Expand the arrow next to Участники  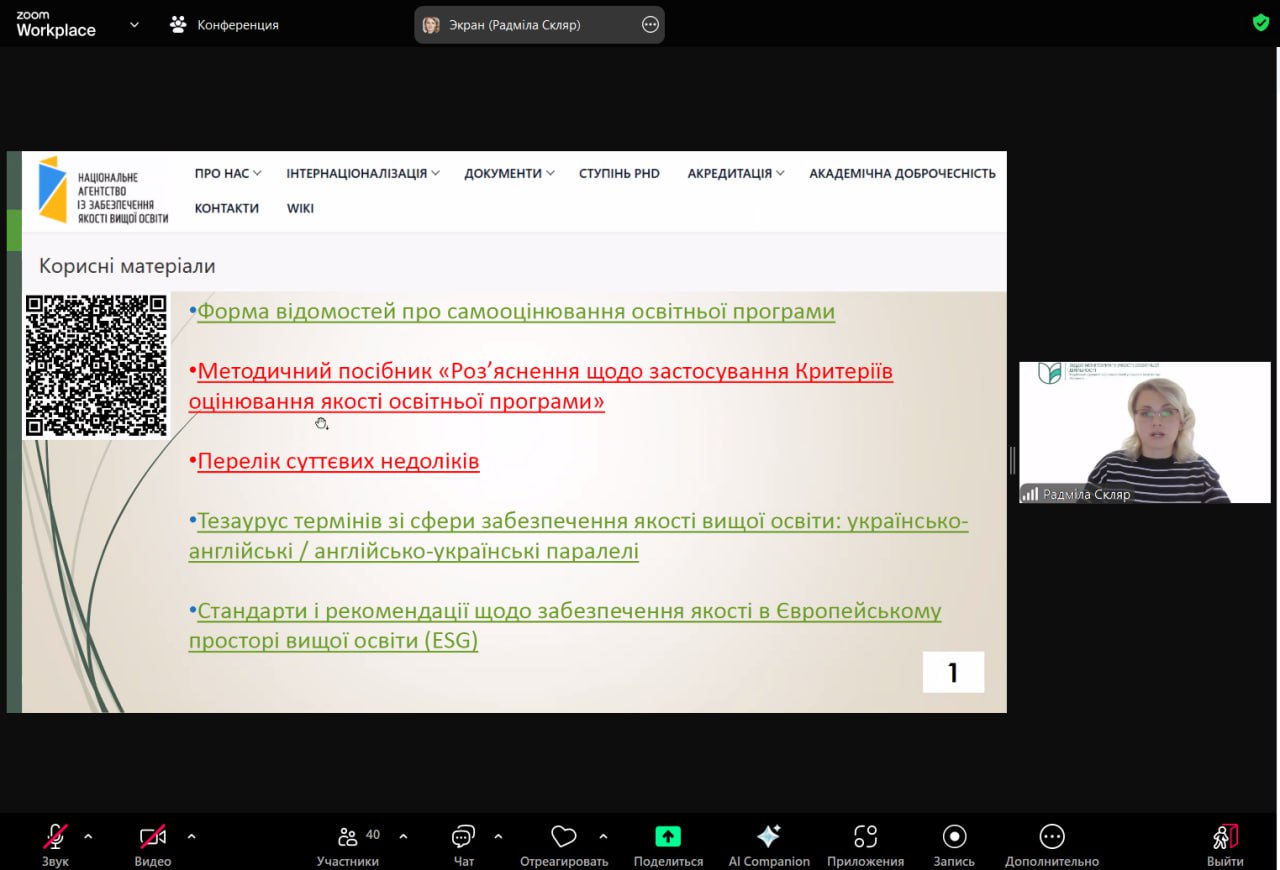[403, 836]
